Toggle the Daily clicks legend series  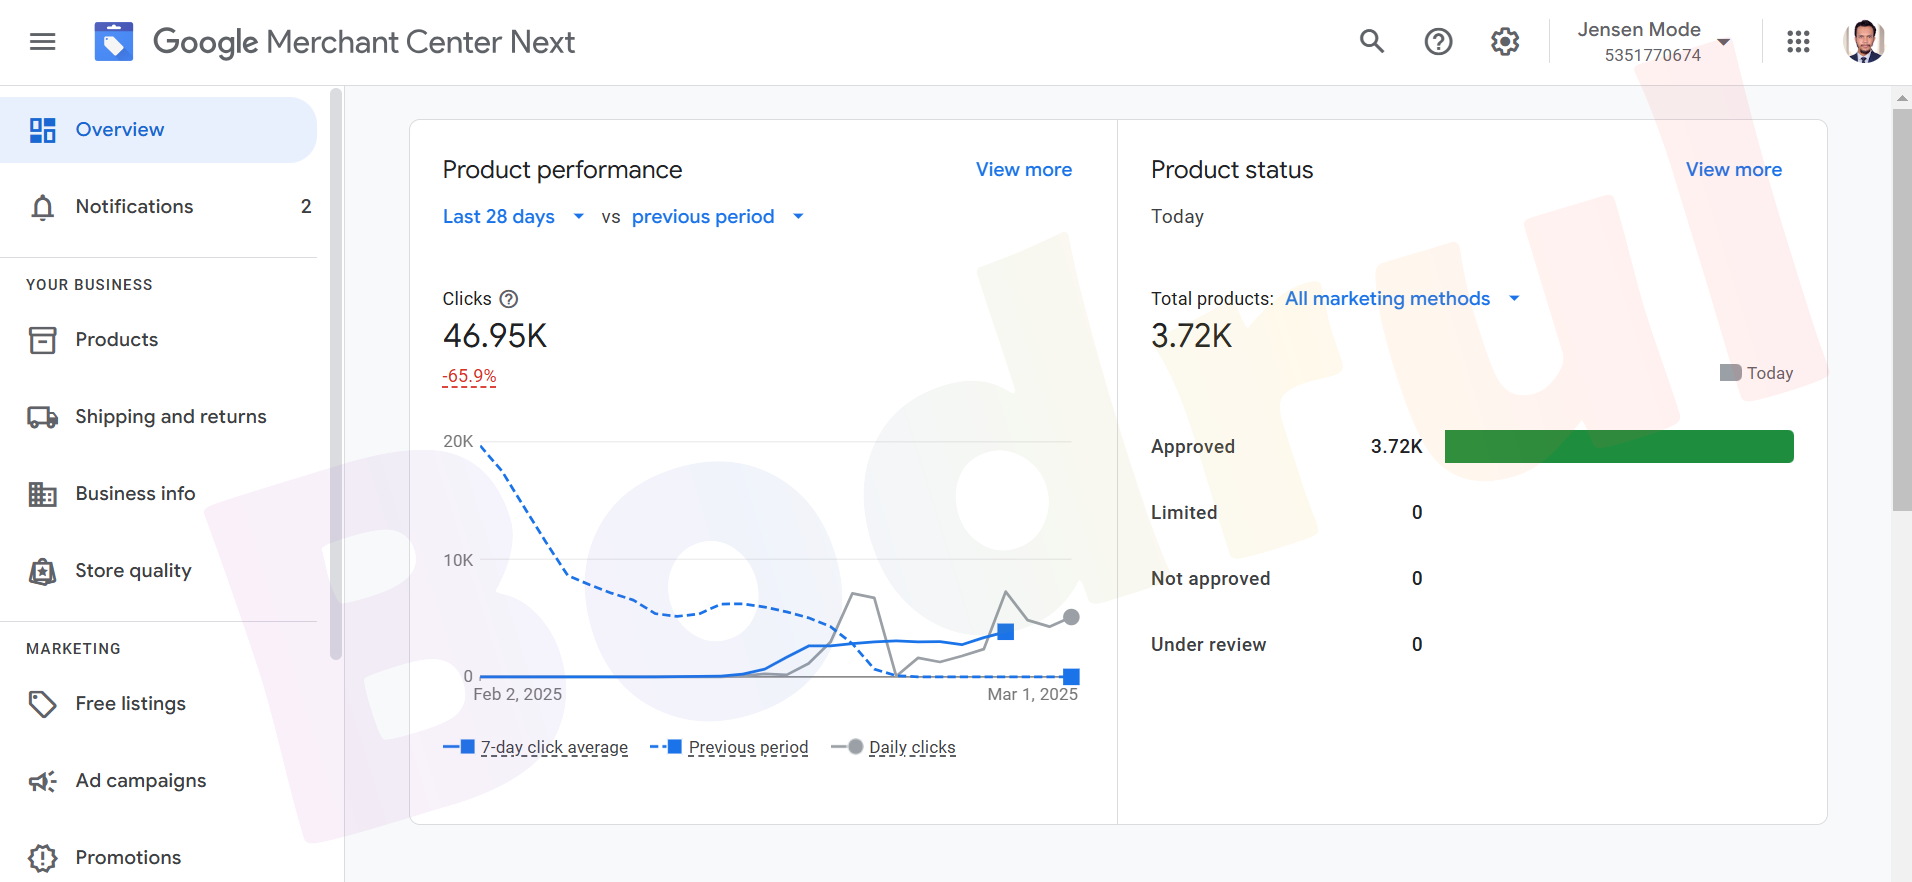pos(894,747)
